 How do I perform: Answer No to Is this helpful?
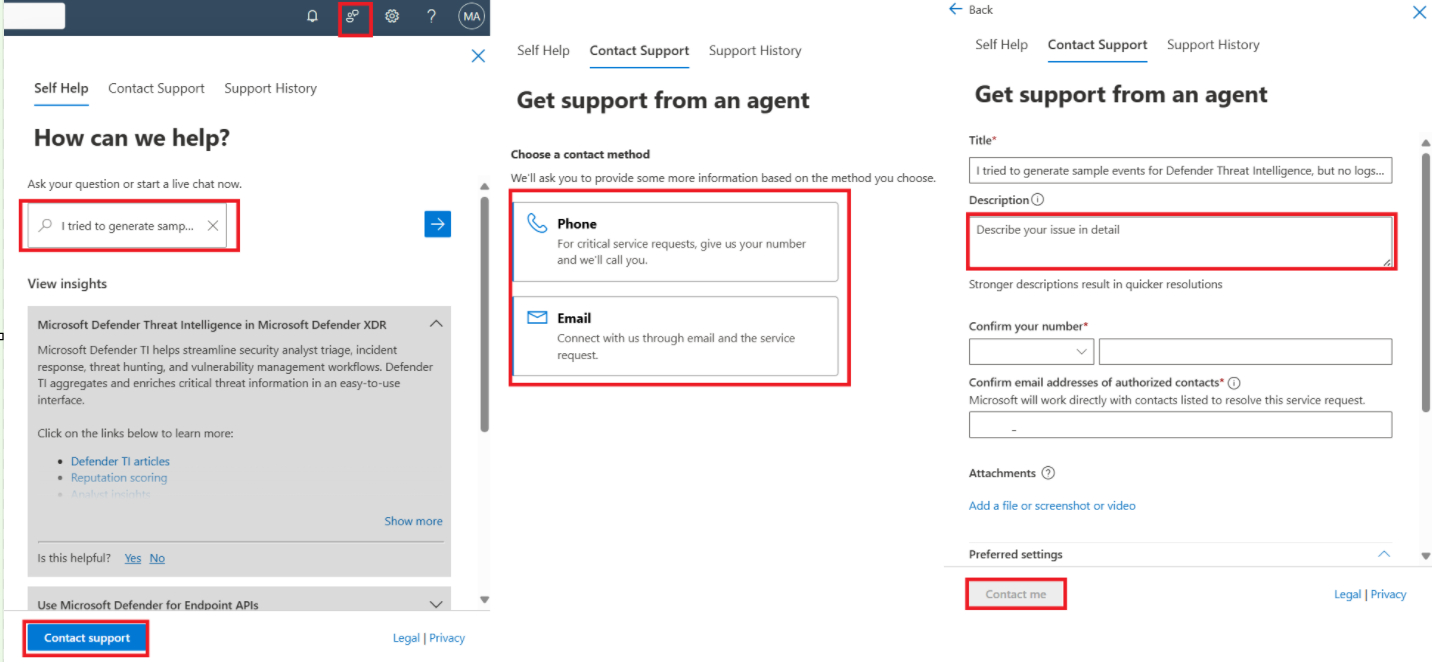tap(157, 558)
